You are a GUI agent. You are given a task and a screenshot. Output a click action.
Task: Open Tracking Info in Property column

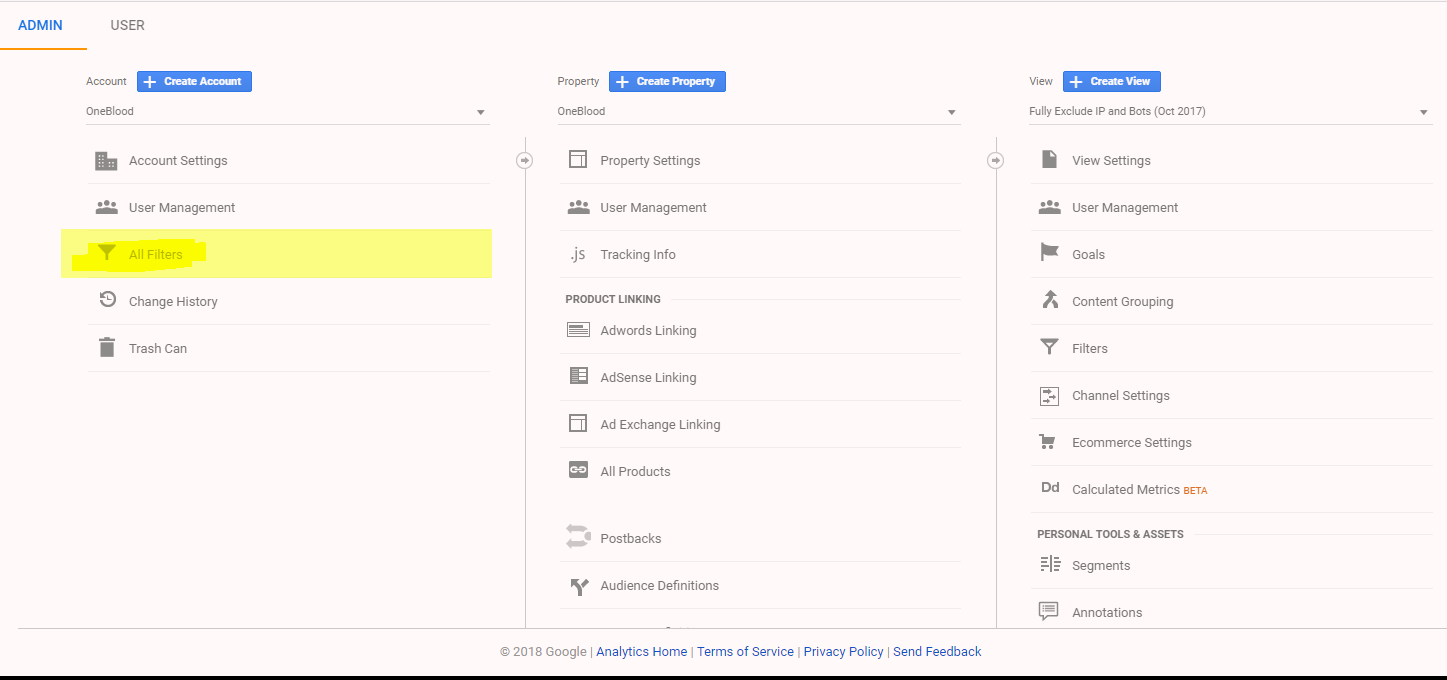tap(638, 255)
